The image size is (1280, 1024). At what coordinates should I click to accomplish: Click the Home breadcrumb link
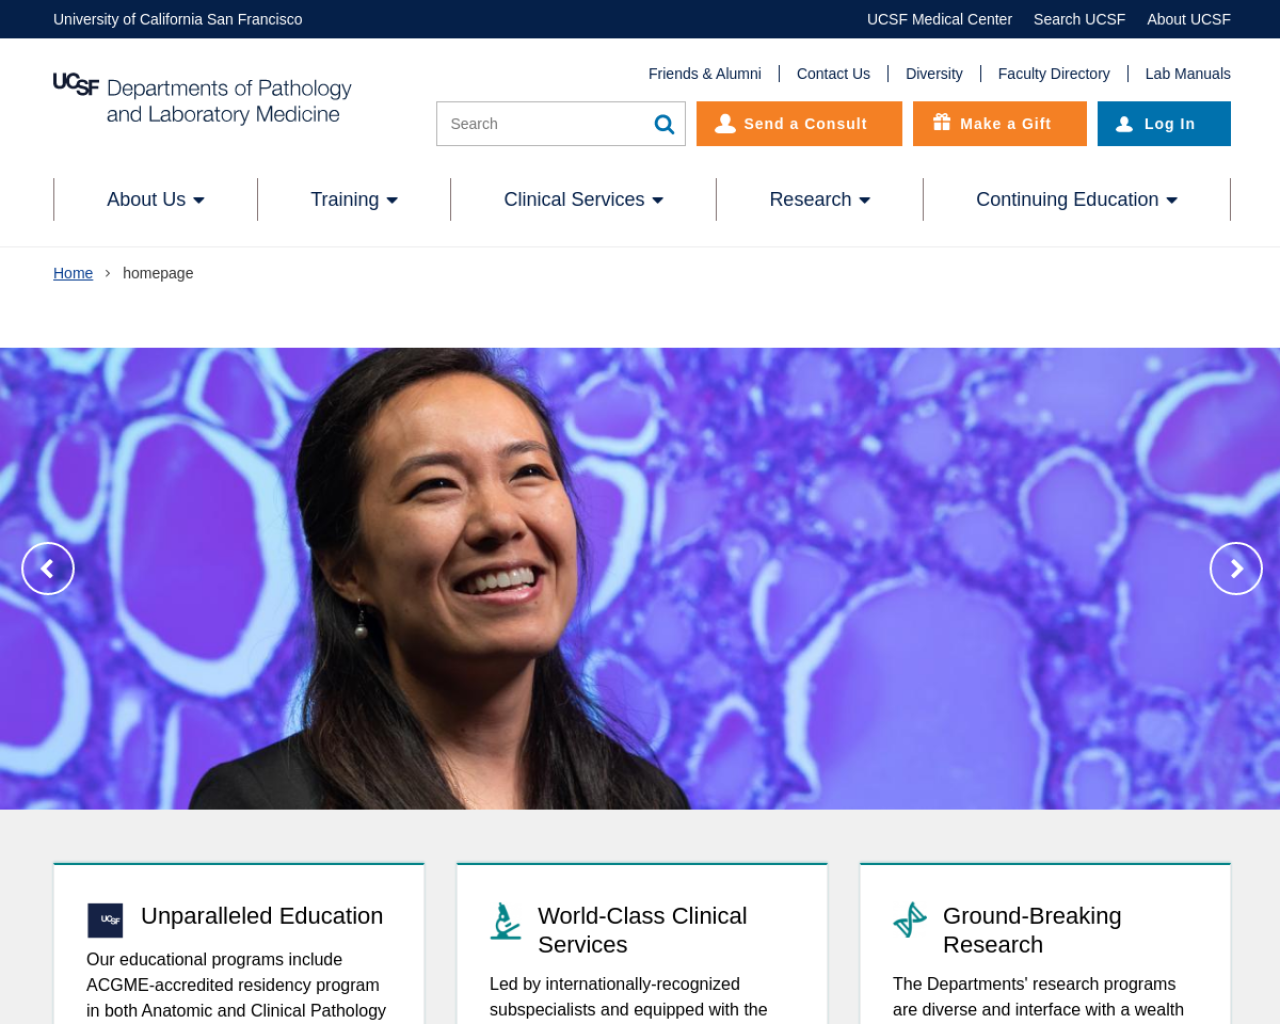tap(73, 273)
